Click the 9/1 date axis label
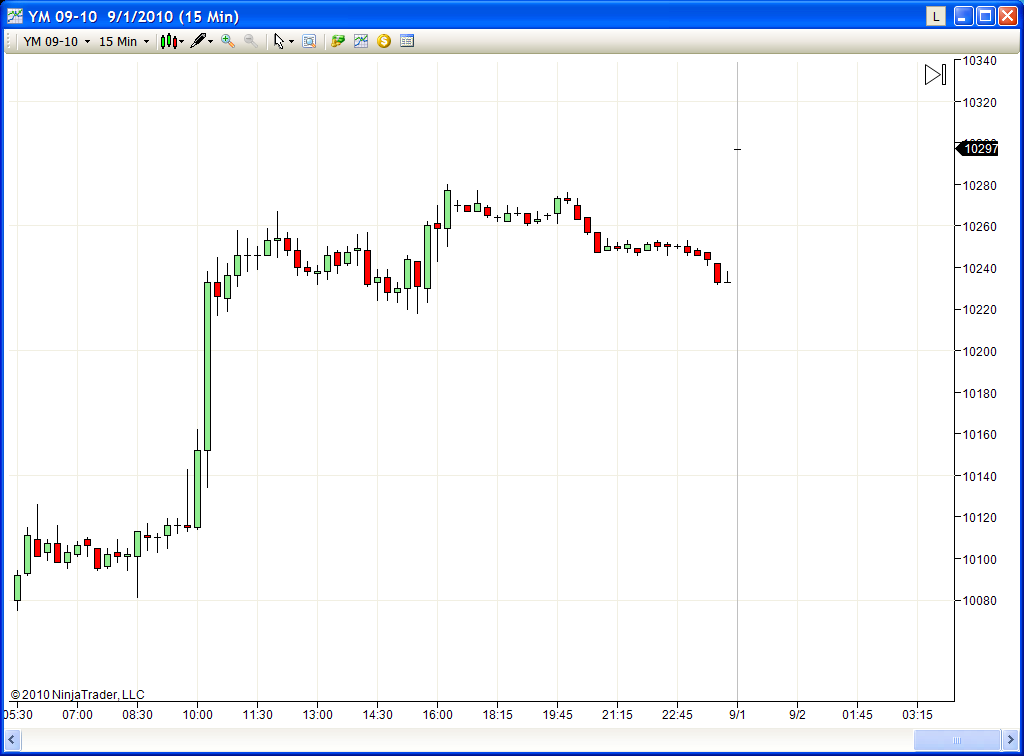Image resolution: width=1024 pixels, height=756 pixels. pyautogui.click(x=737, y=715)
